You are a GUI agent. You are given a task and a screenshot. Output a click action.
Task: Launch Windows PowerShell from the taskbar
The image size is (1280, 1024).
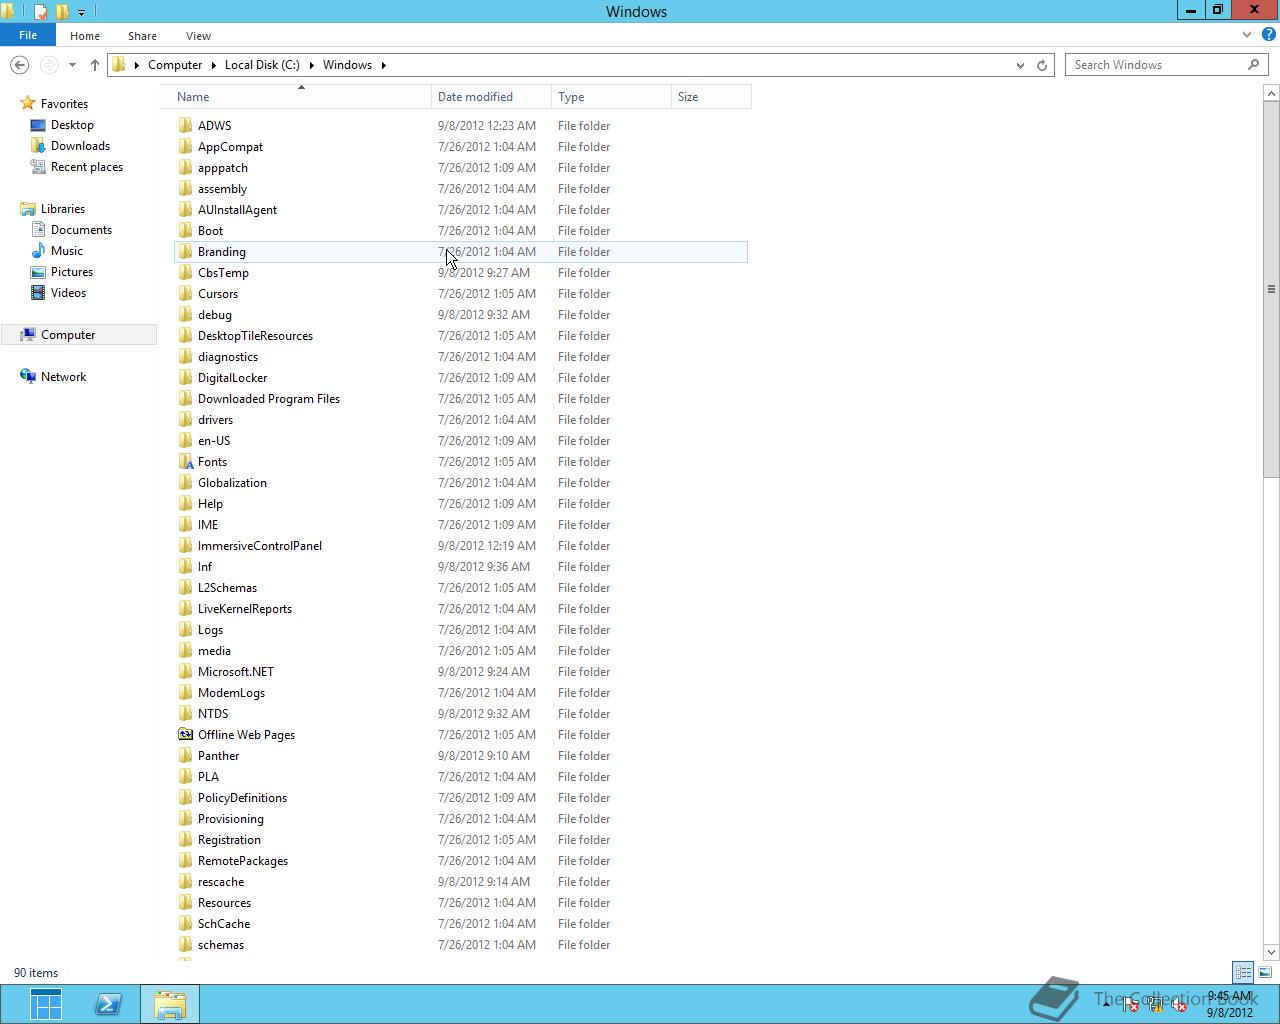point(108,1004)
